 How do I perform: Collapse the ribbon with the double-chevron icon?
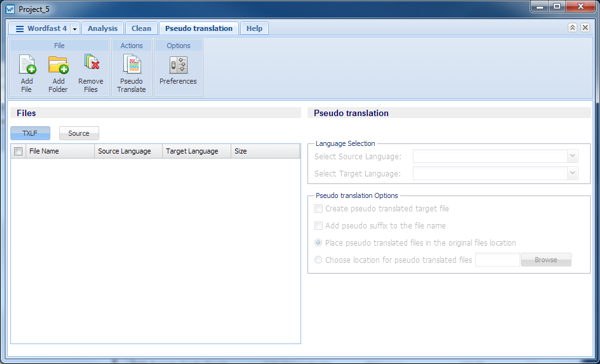pos(572,28)
